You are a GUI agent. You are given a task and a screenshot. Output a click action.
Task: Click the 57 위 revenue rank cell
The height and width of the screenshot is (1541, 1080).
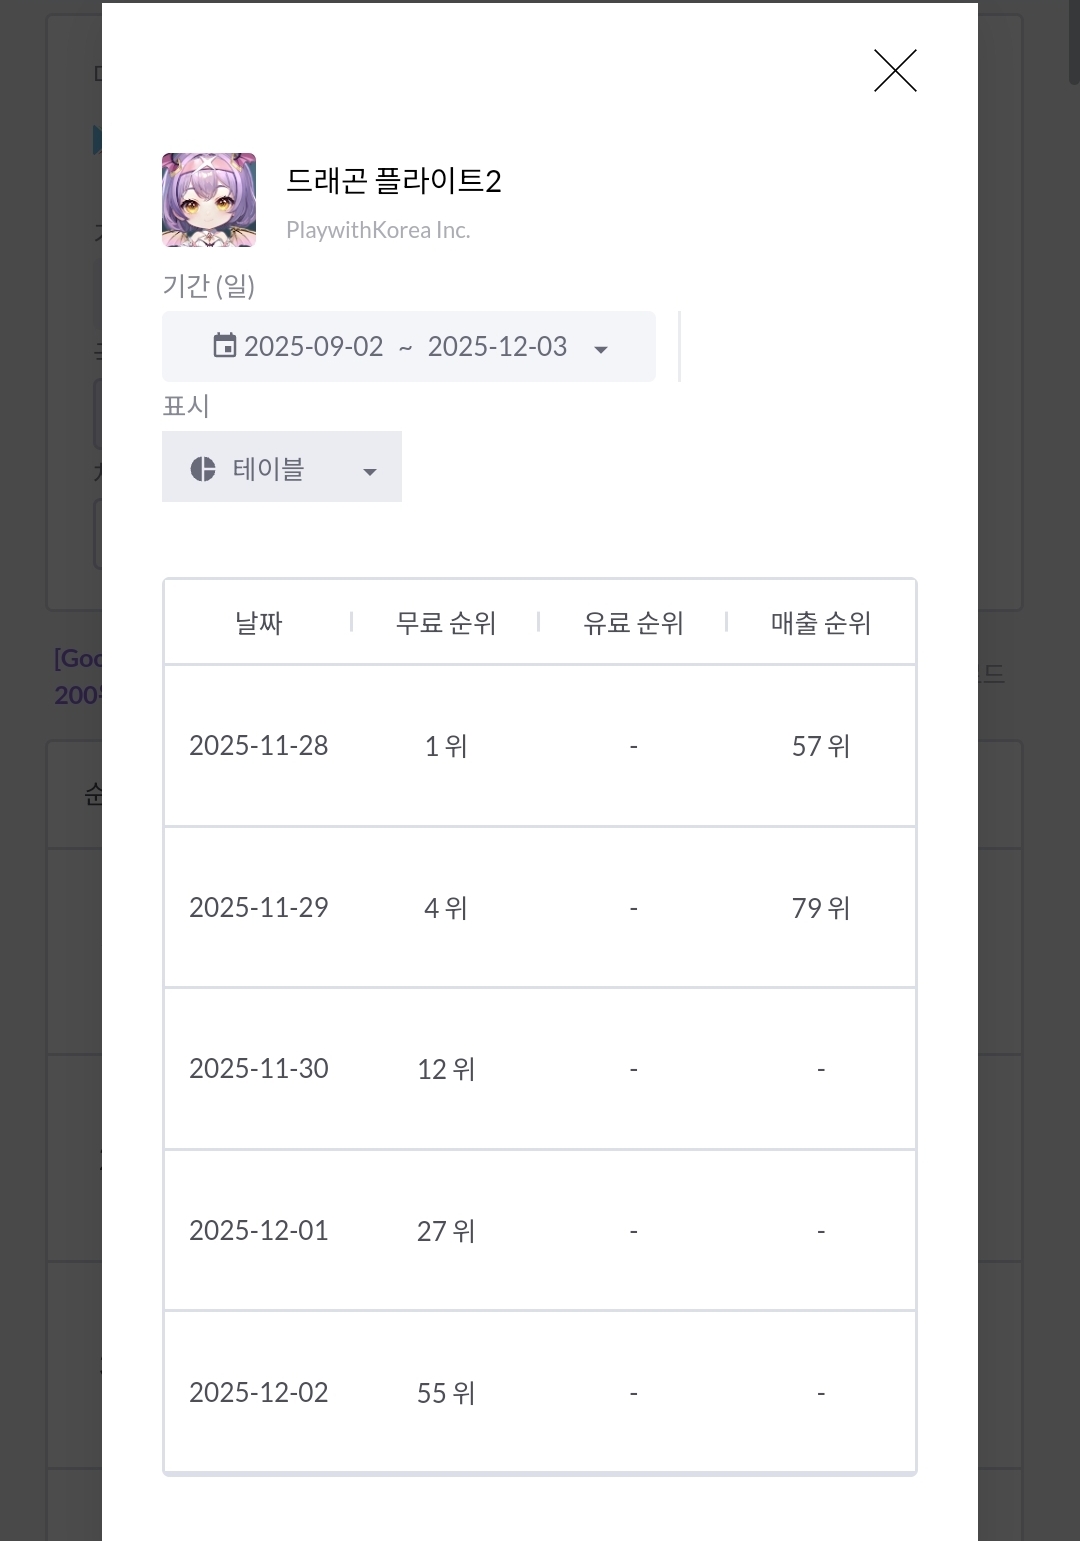click(x=821, y=746)
